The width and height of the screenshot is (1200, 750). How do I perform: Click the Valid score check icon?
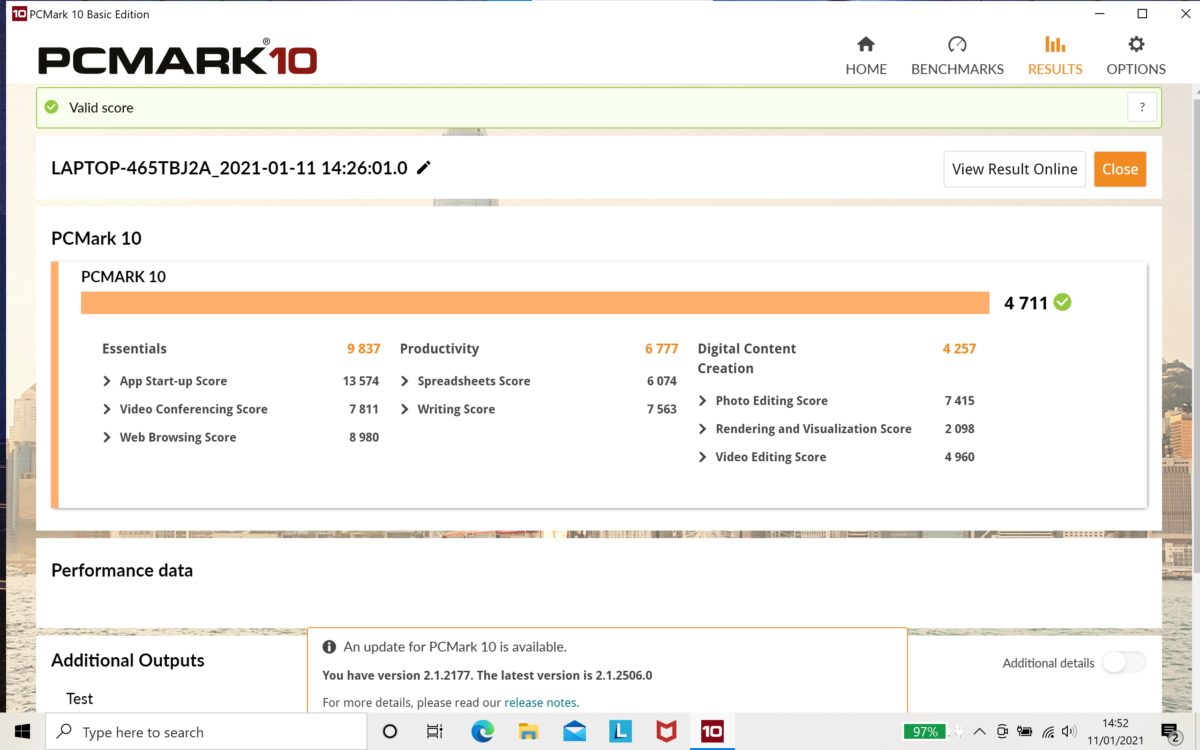51,107
